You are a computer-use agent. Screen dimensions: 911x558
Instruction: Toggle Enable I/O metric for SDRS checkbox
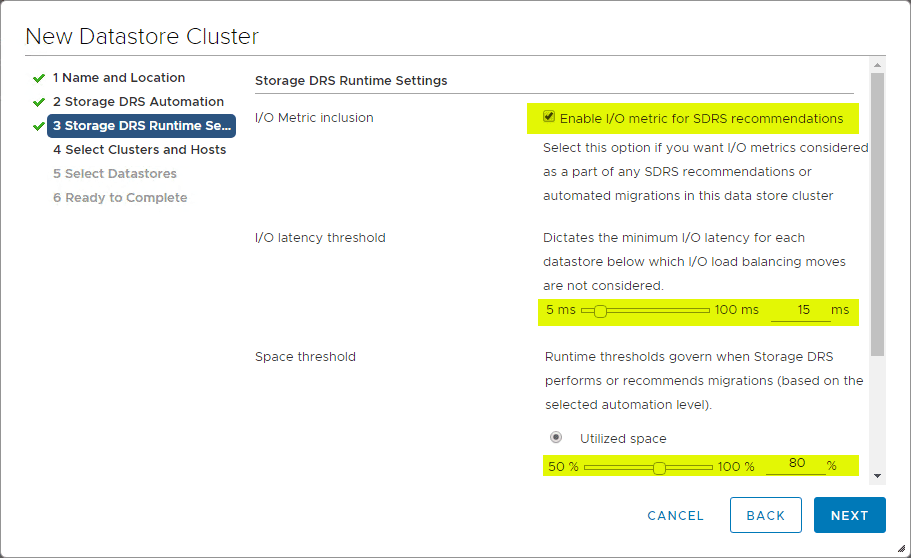pos(549,118)
